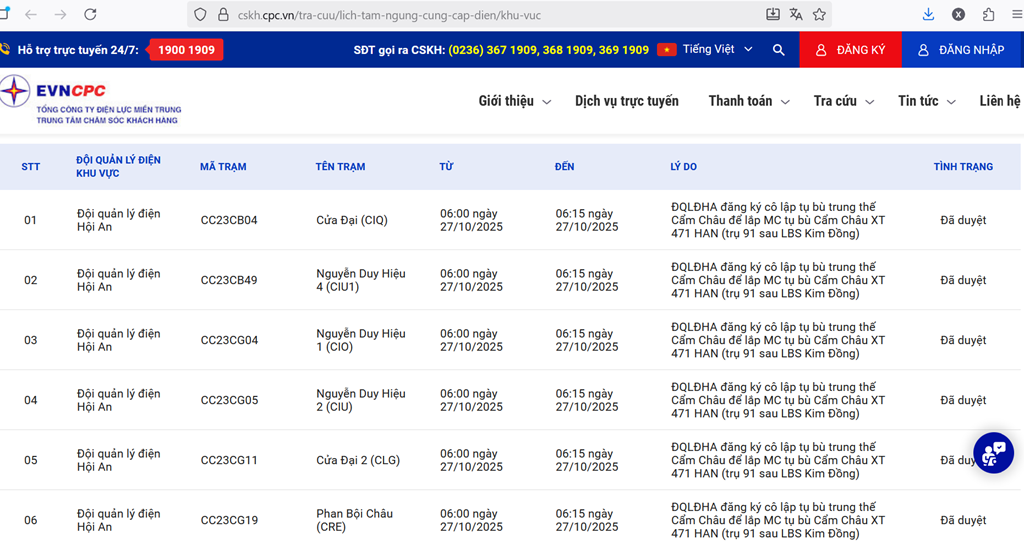Click the search magnifier in top bar
The height and width of the screenshot is (544, 1024).
coord(779,50)
